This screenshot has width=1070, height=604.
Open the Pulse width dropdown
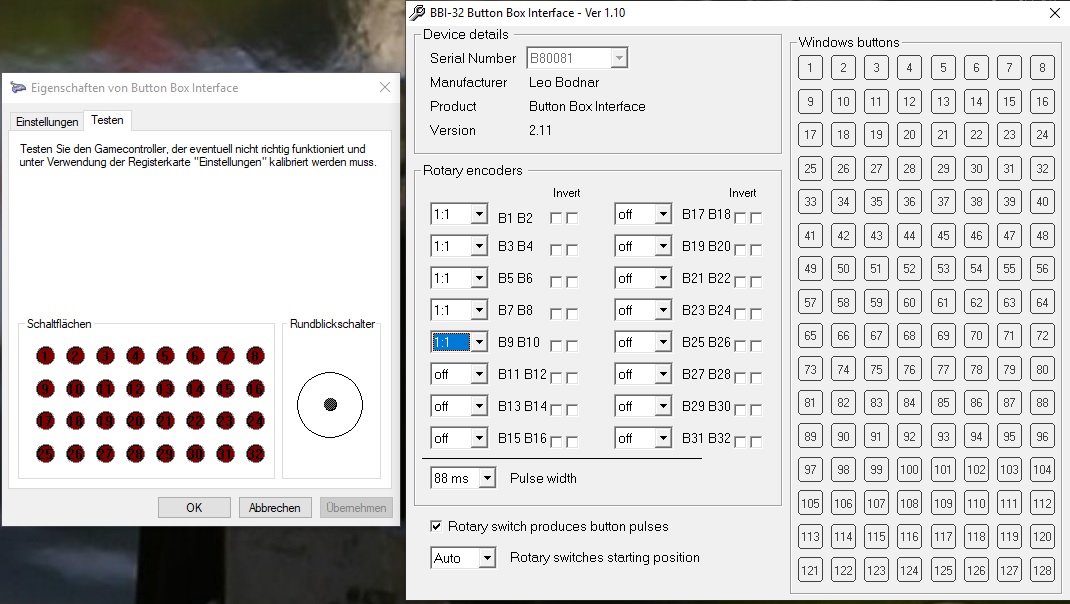(x=486, y=478)
